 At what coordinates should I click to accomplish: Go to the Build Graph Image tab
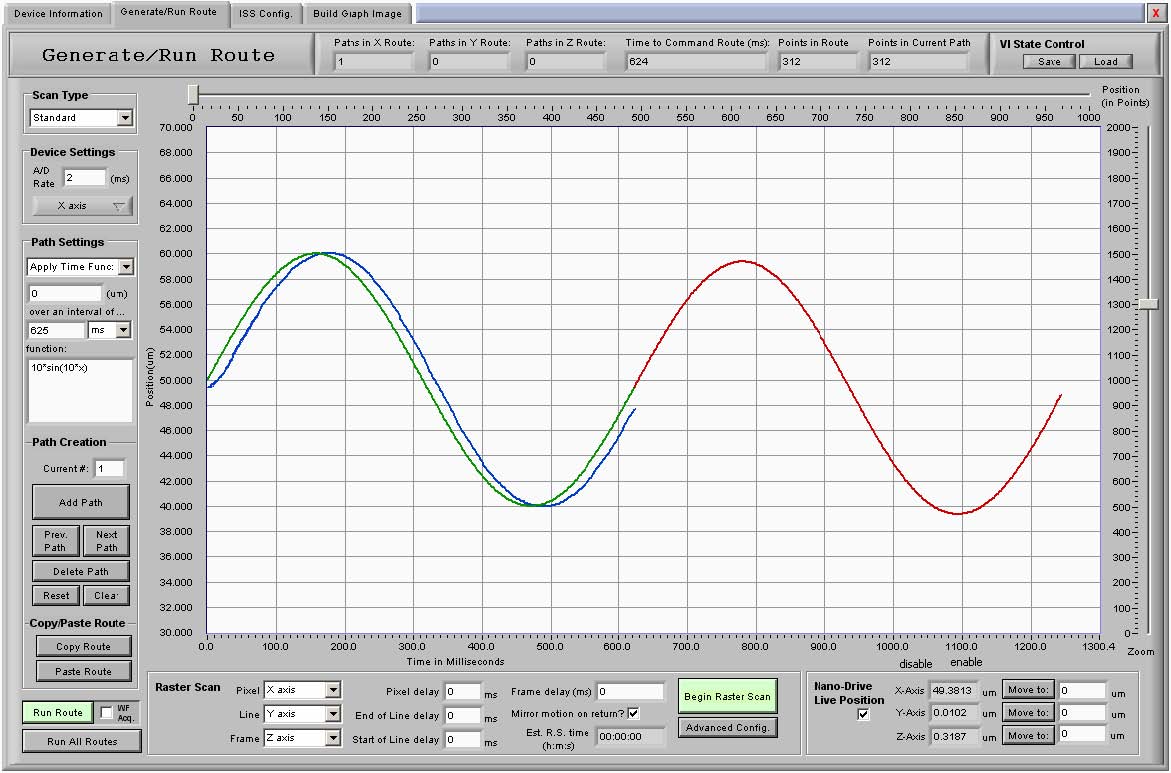tap(358, 13)
